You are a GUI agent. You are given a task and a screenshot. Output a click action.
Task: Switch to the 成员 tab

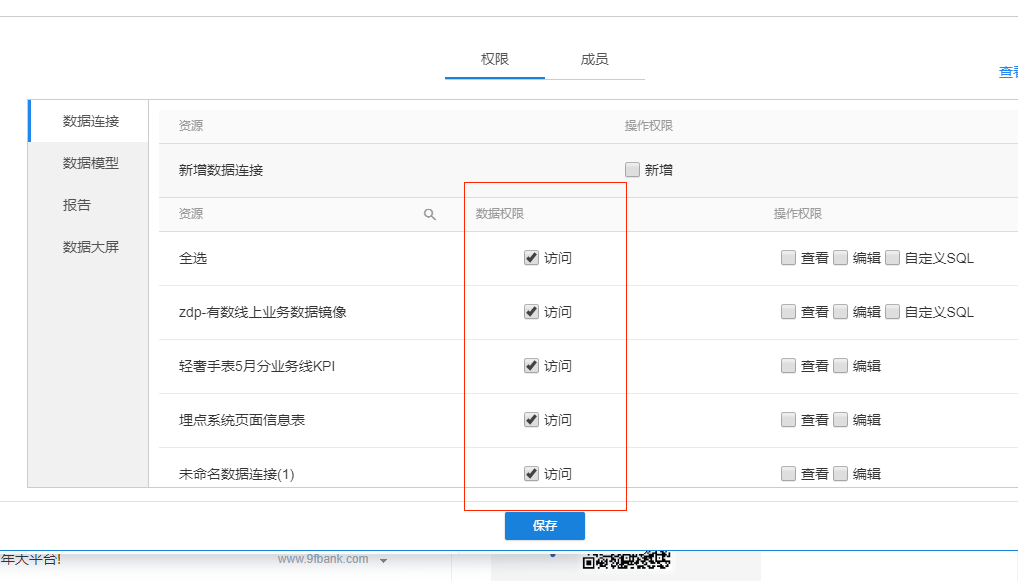(594, 59)
